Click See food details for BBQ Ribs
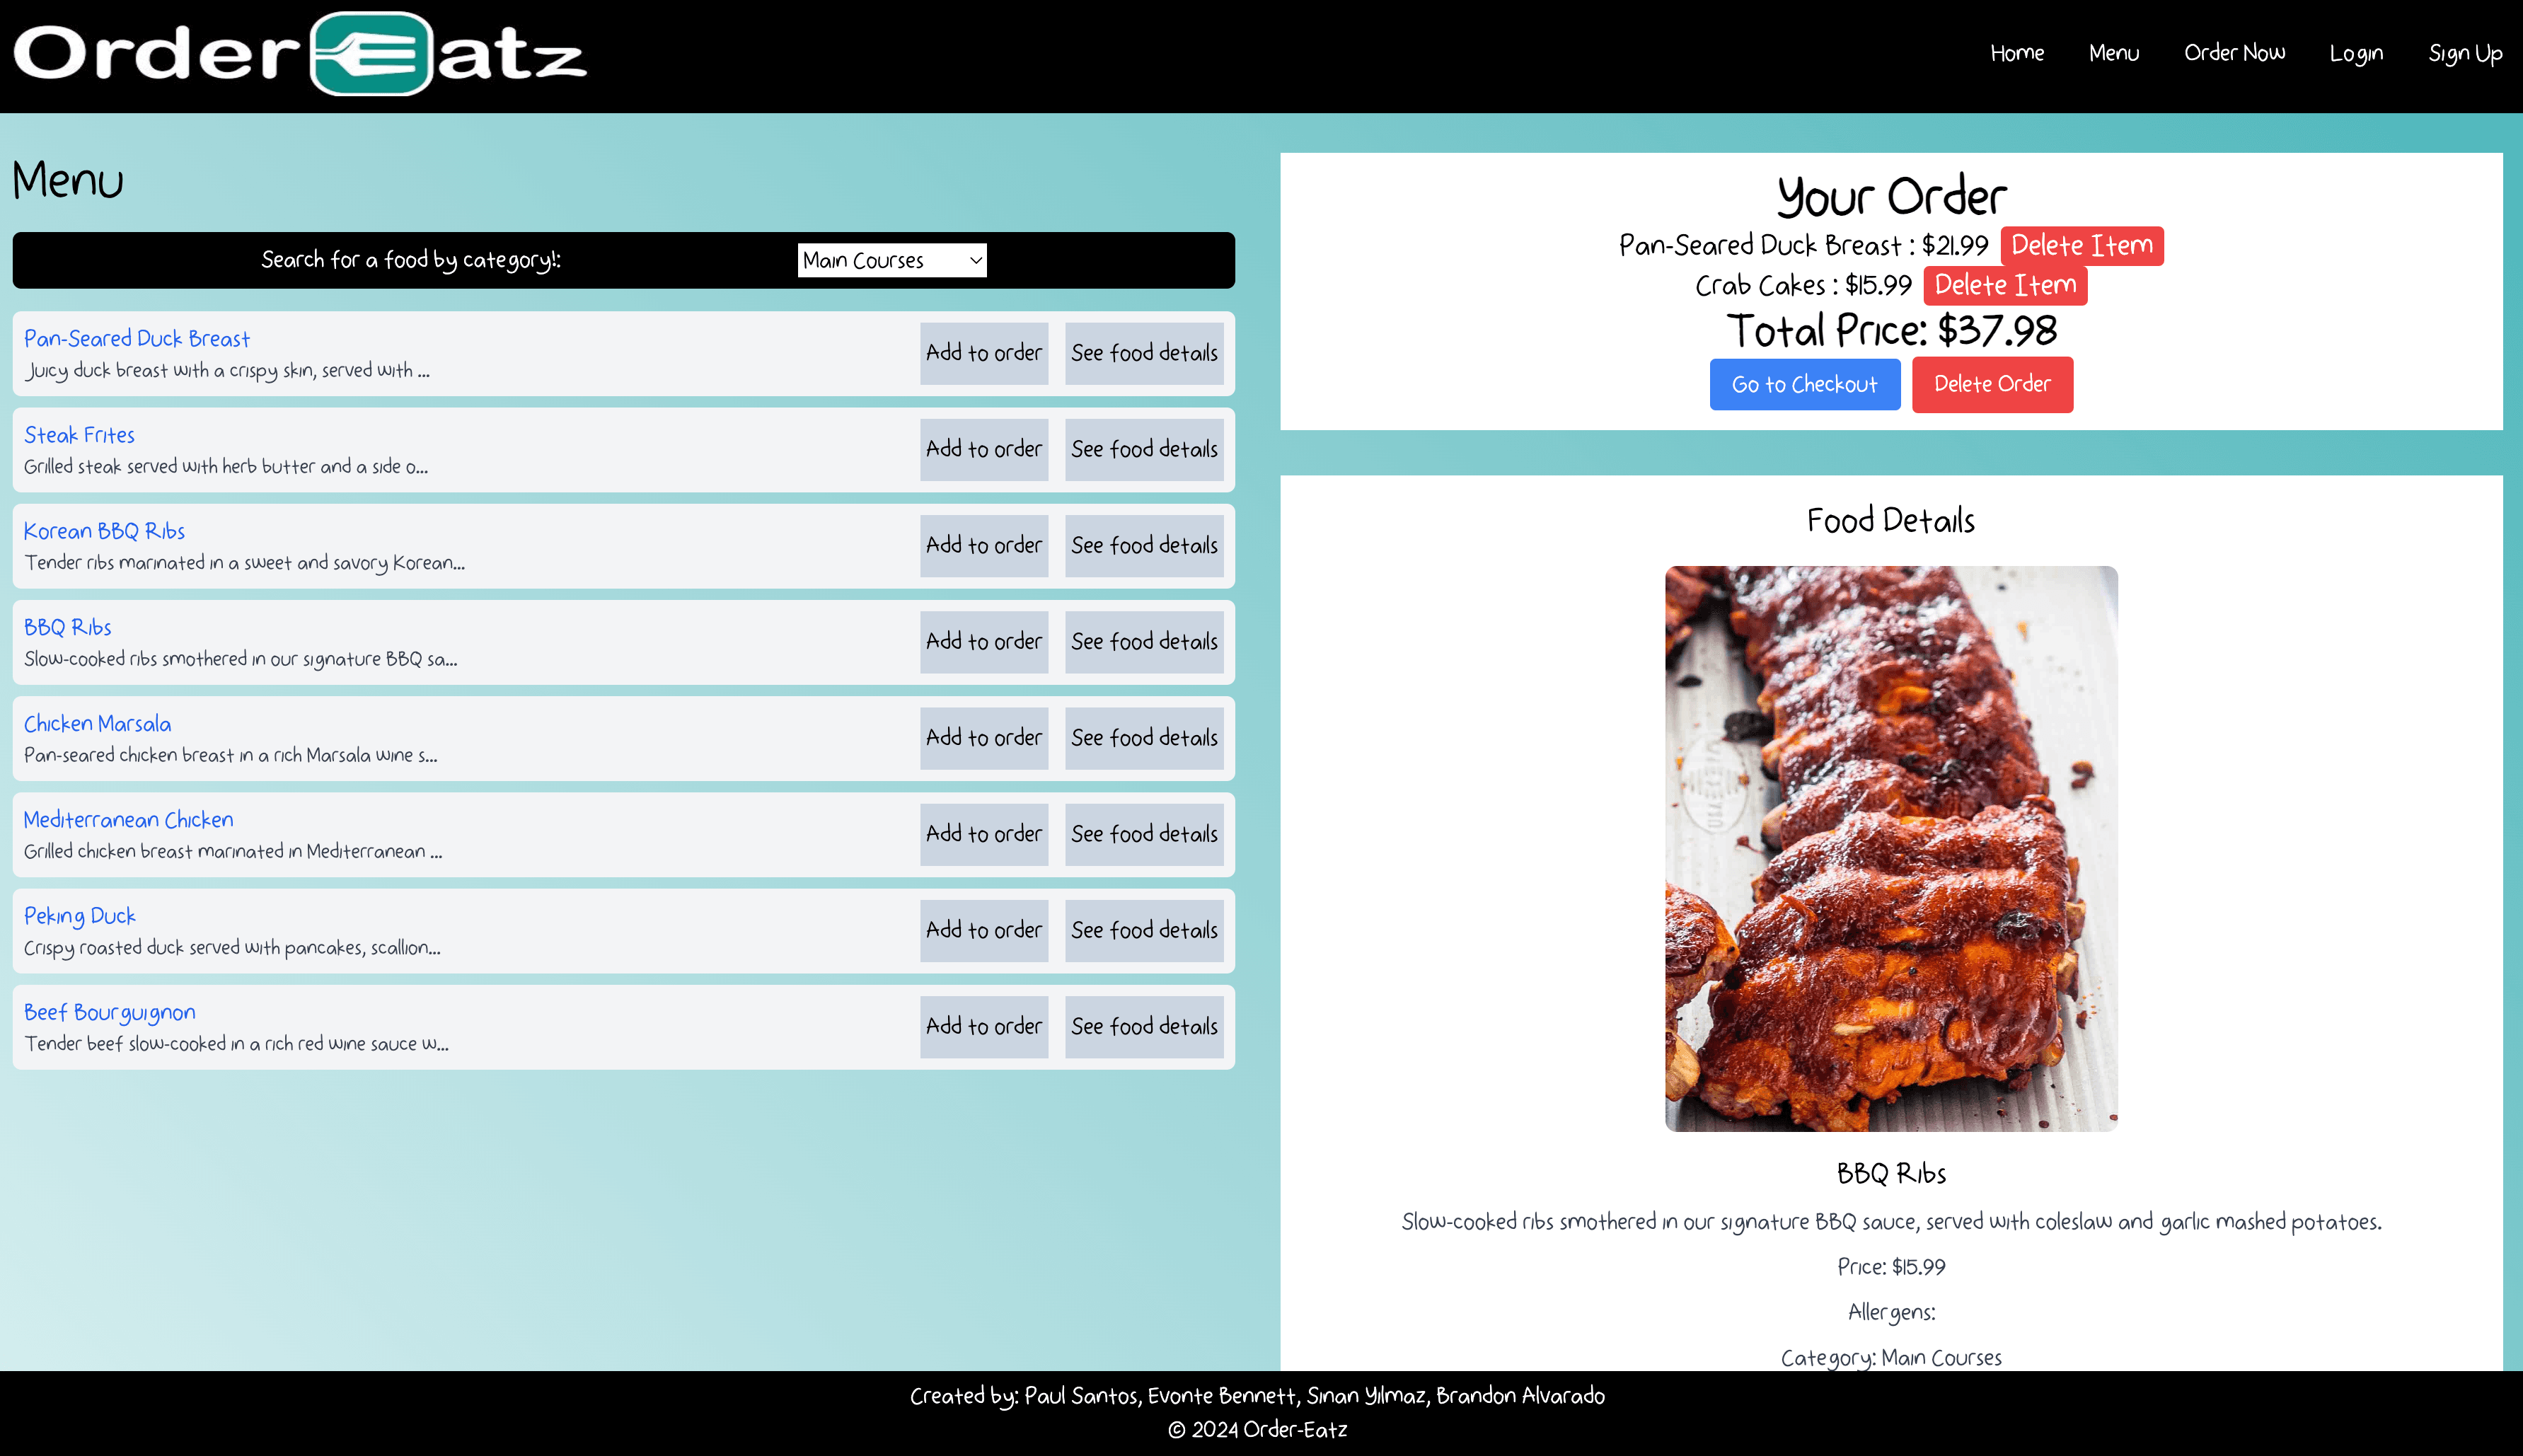 (x=1143, y=641)
